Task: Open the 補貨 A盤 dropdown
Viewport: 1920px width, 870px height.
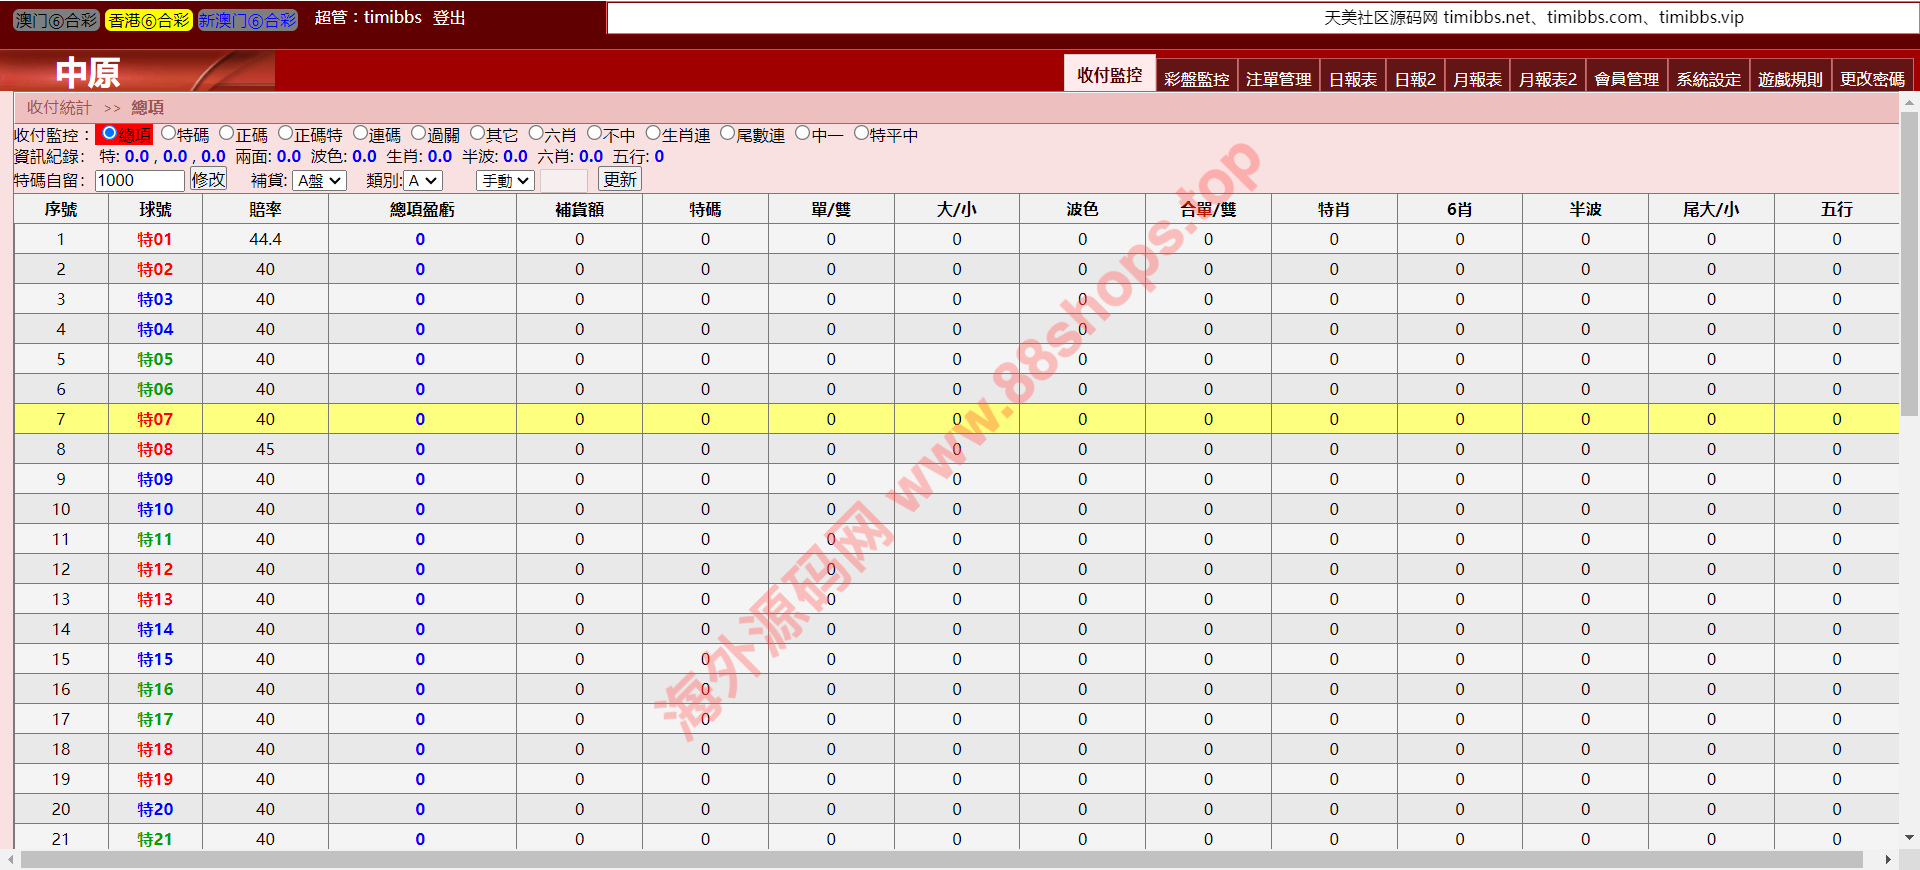Action: pyautogui.click(x=320, y=181)
